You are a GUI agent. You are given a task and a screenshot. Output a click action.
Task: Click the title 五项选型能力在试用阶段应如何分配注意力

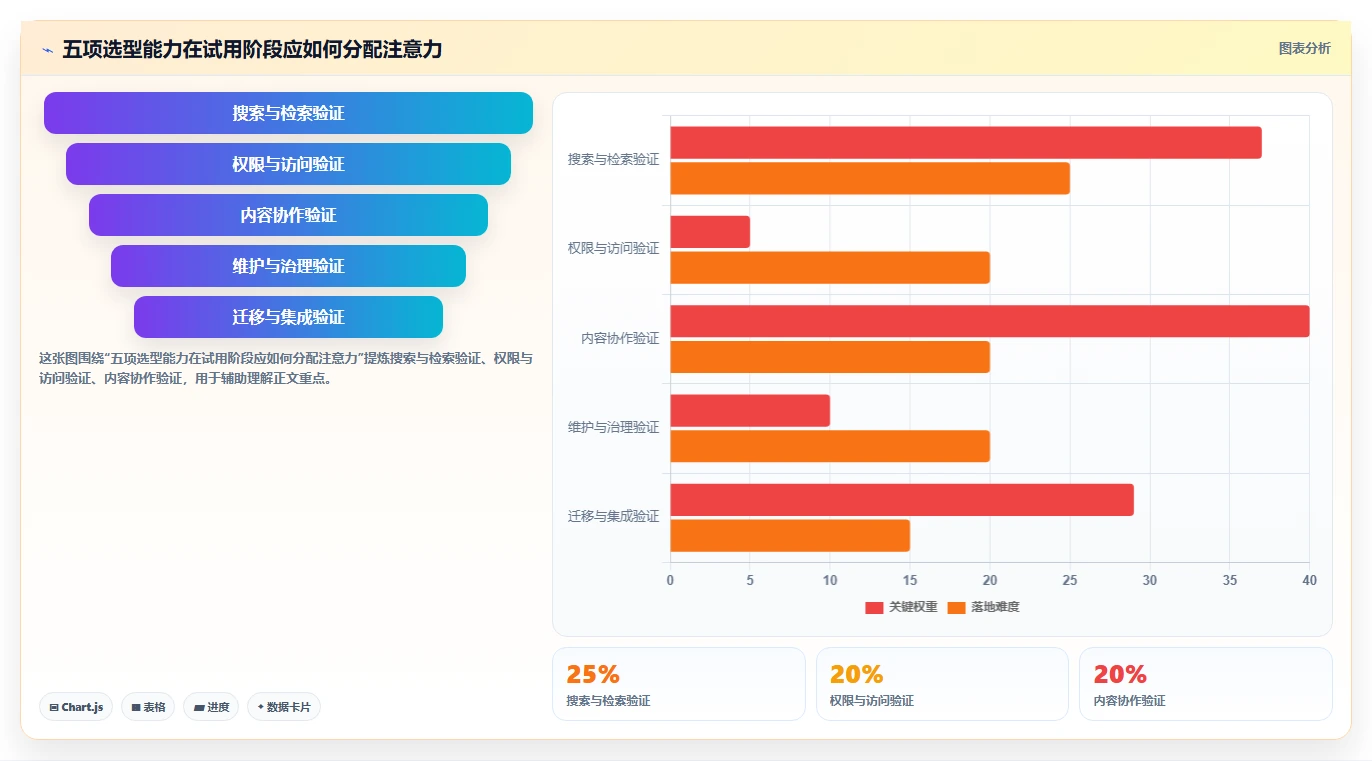click(x=252, y=49)
